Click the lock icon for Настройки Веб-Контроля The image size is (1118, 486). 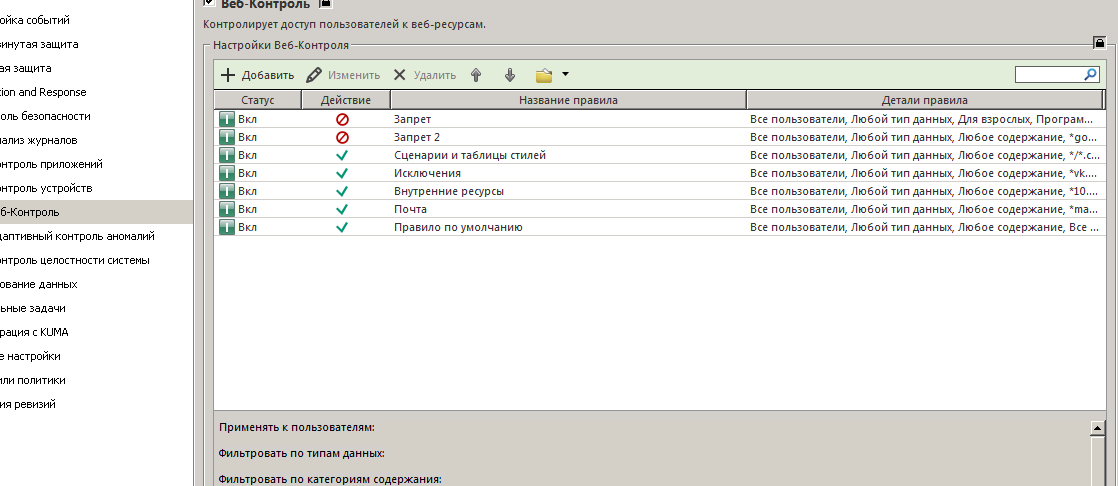coord(1099,43)
